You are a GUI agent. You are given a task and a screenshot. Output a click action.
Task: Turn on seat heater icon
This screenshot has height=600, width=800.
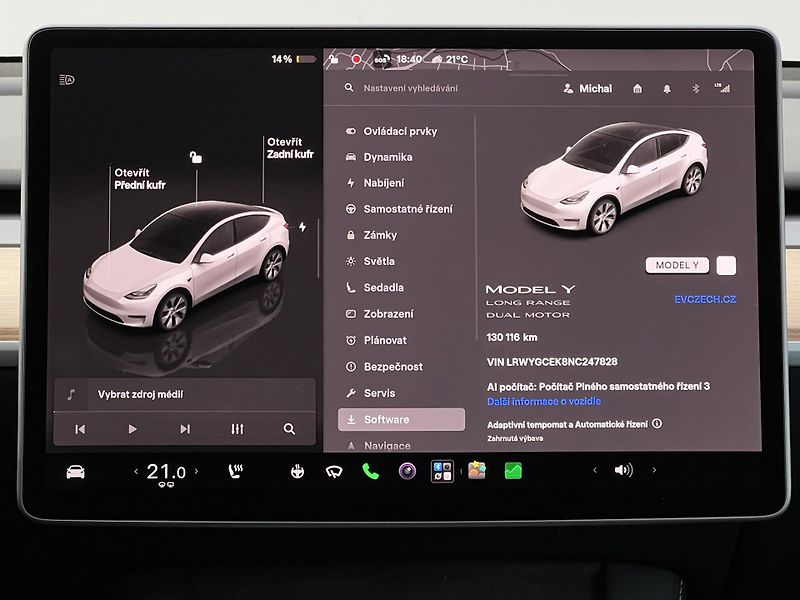[235, 471]
